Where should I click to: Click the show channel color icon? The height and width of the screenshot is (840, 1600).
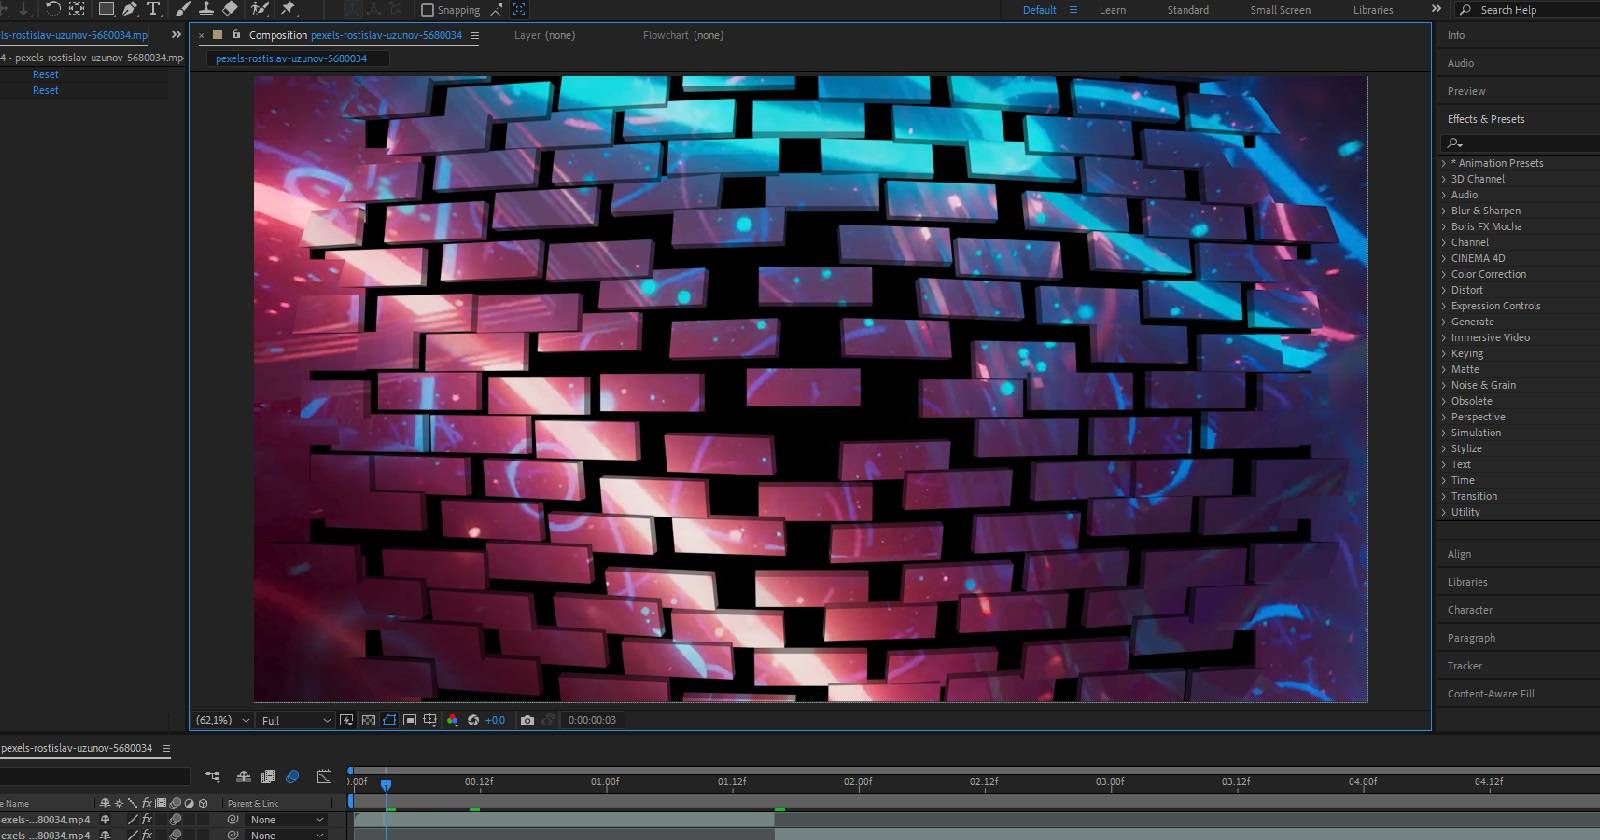coord(452,720)
